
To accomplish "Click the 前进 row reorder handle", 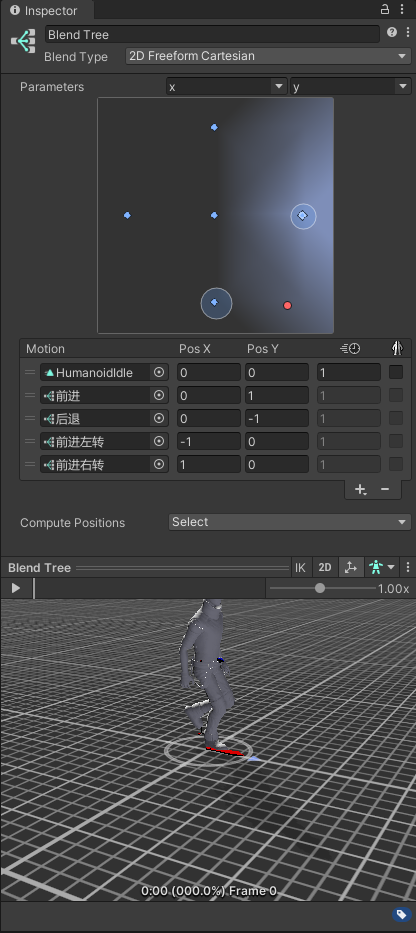I will [30, 395].
